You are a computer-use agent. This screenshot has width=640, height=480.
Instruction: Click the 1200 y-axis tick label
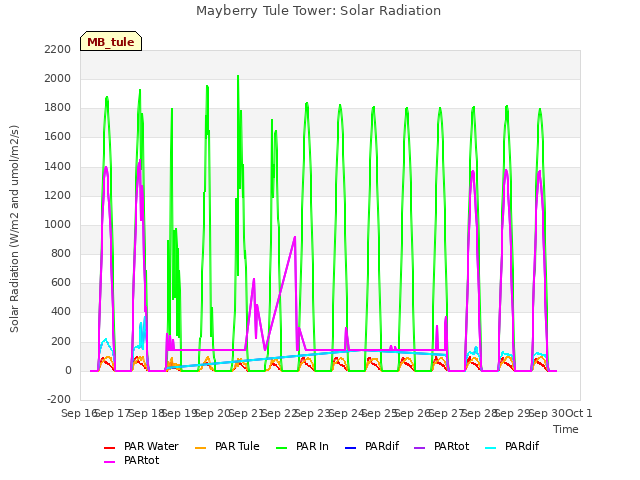(x=58, y=196)
